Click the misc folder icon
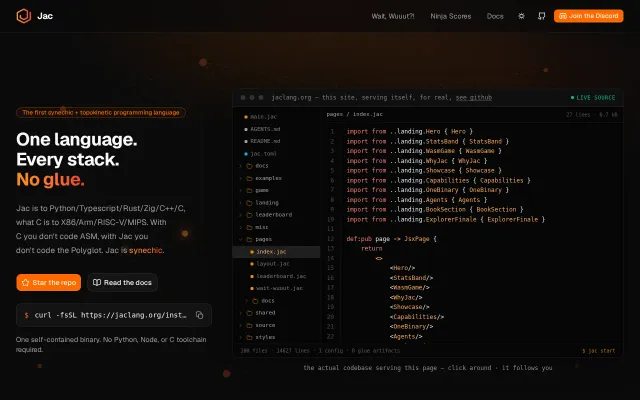The width and height of the screenshot is (640, 400). pos(249,227)
